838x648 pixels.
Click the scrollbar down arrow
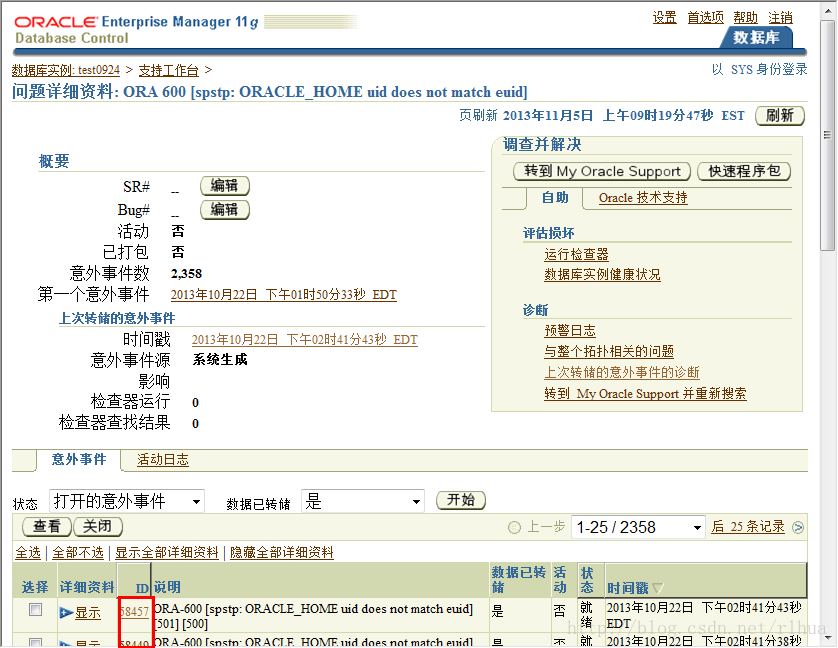pos(827,638)
